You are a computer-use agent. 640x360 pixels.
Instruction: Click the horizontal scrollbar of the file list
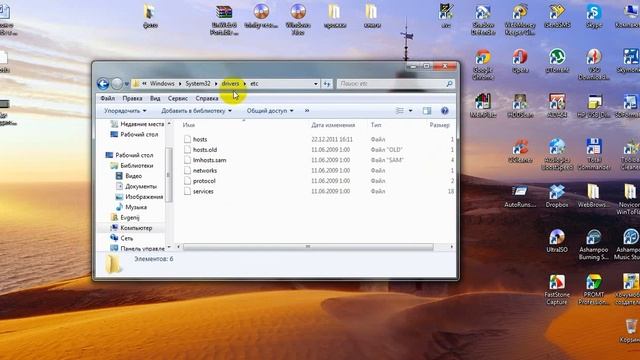point(308,247)
